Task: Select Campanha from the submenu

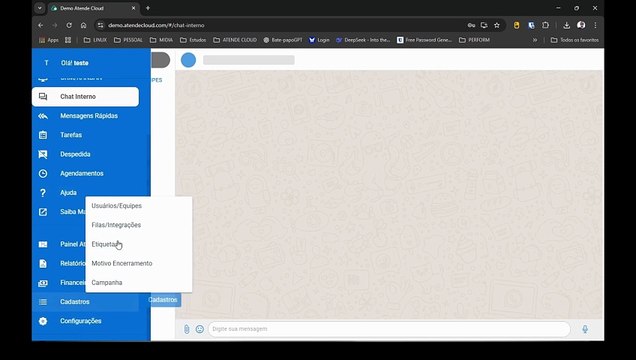Action: [139, 283]
